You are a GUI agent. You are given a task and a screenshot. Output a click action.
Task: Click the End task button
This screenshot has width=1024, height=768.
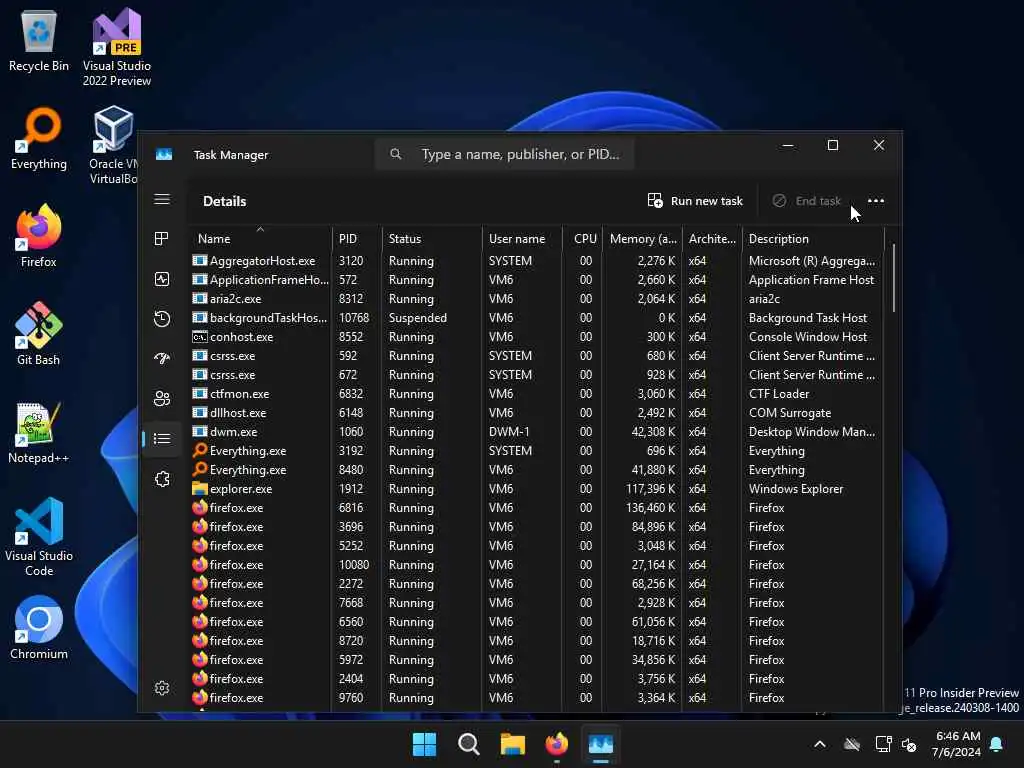(807, 201)
